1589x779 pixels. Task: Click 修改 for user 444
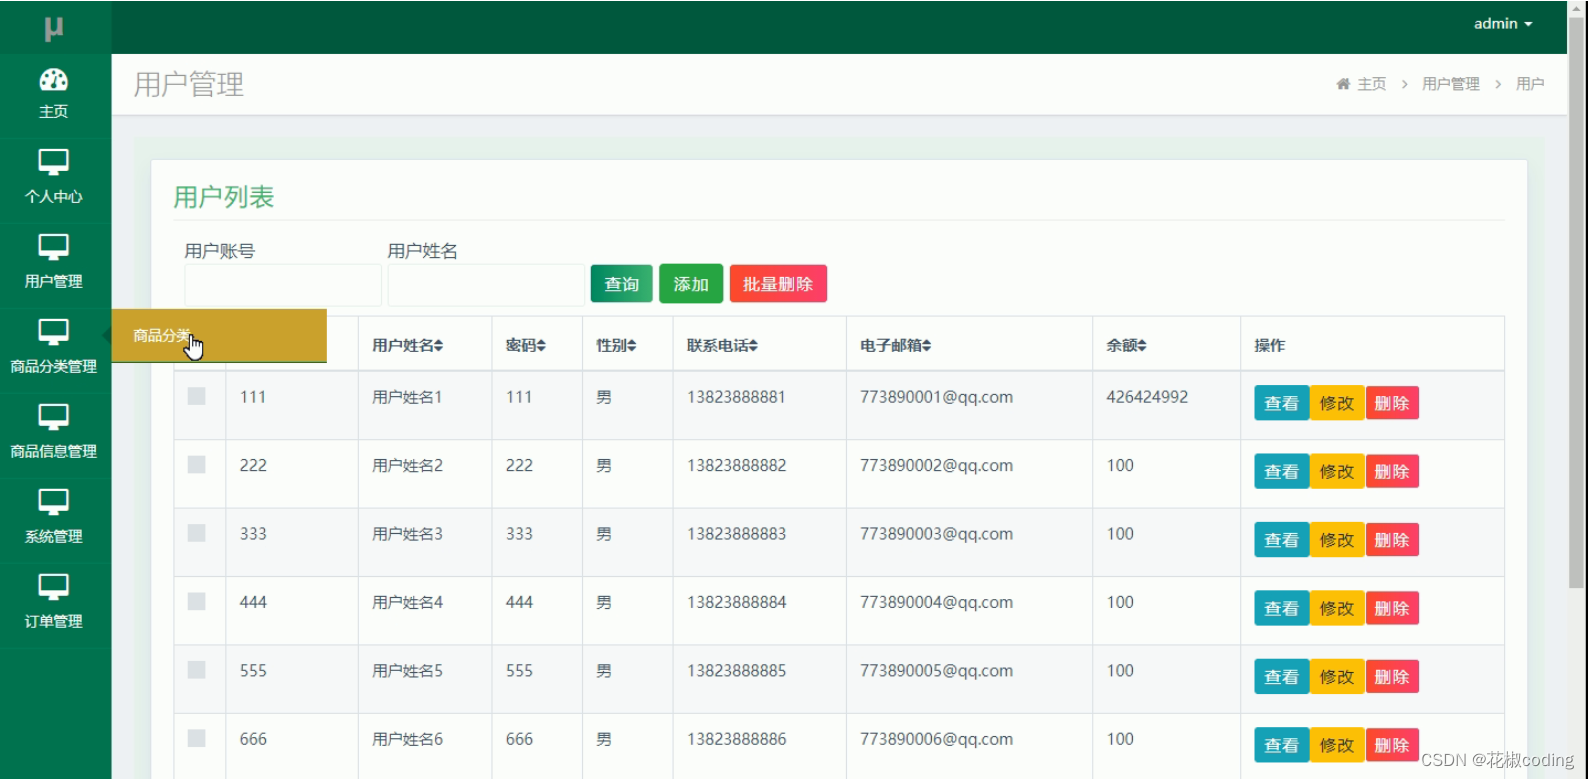pos(1337,608)
